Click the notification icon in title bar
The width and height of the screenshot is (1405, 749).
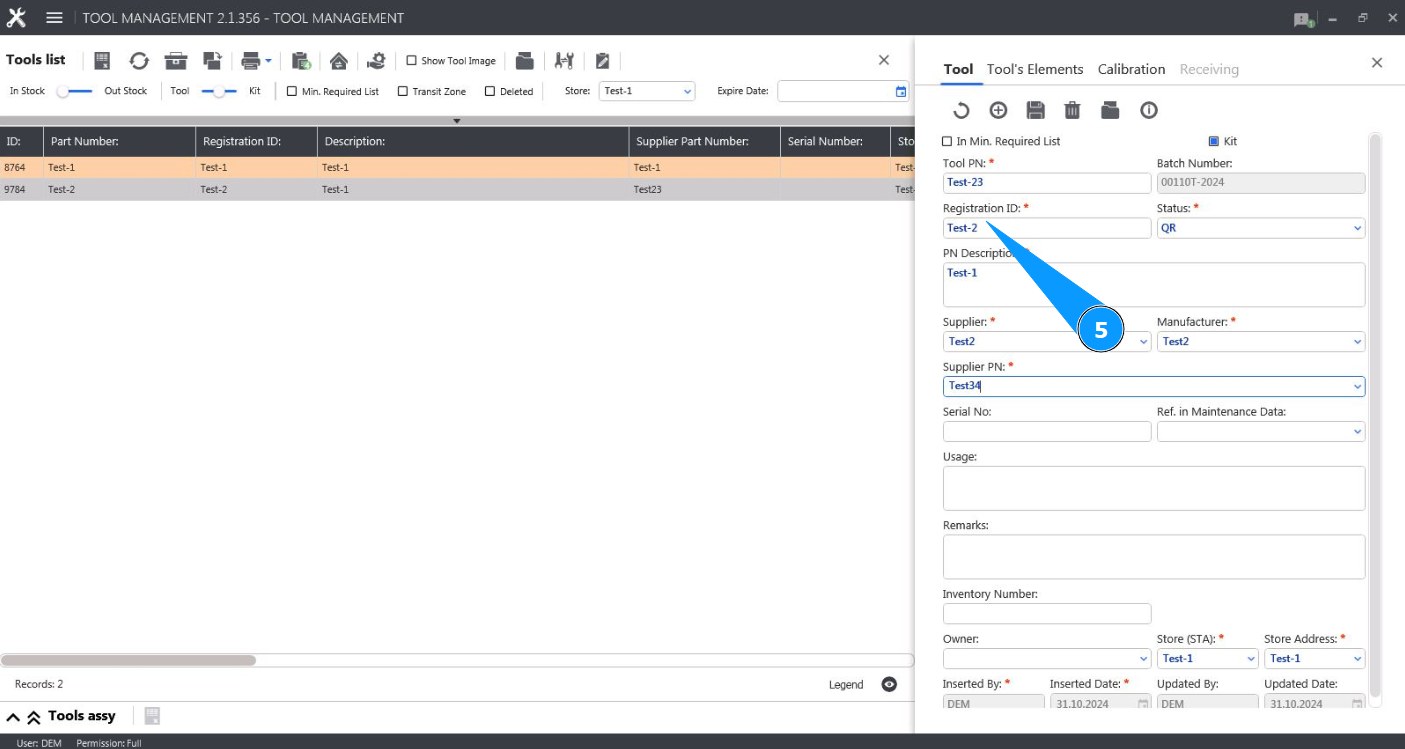pos(1302,19)
